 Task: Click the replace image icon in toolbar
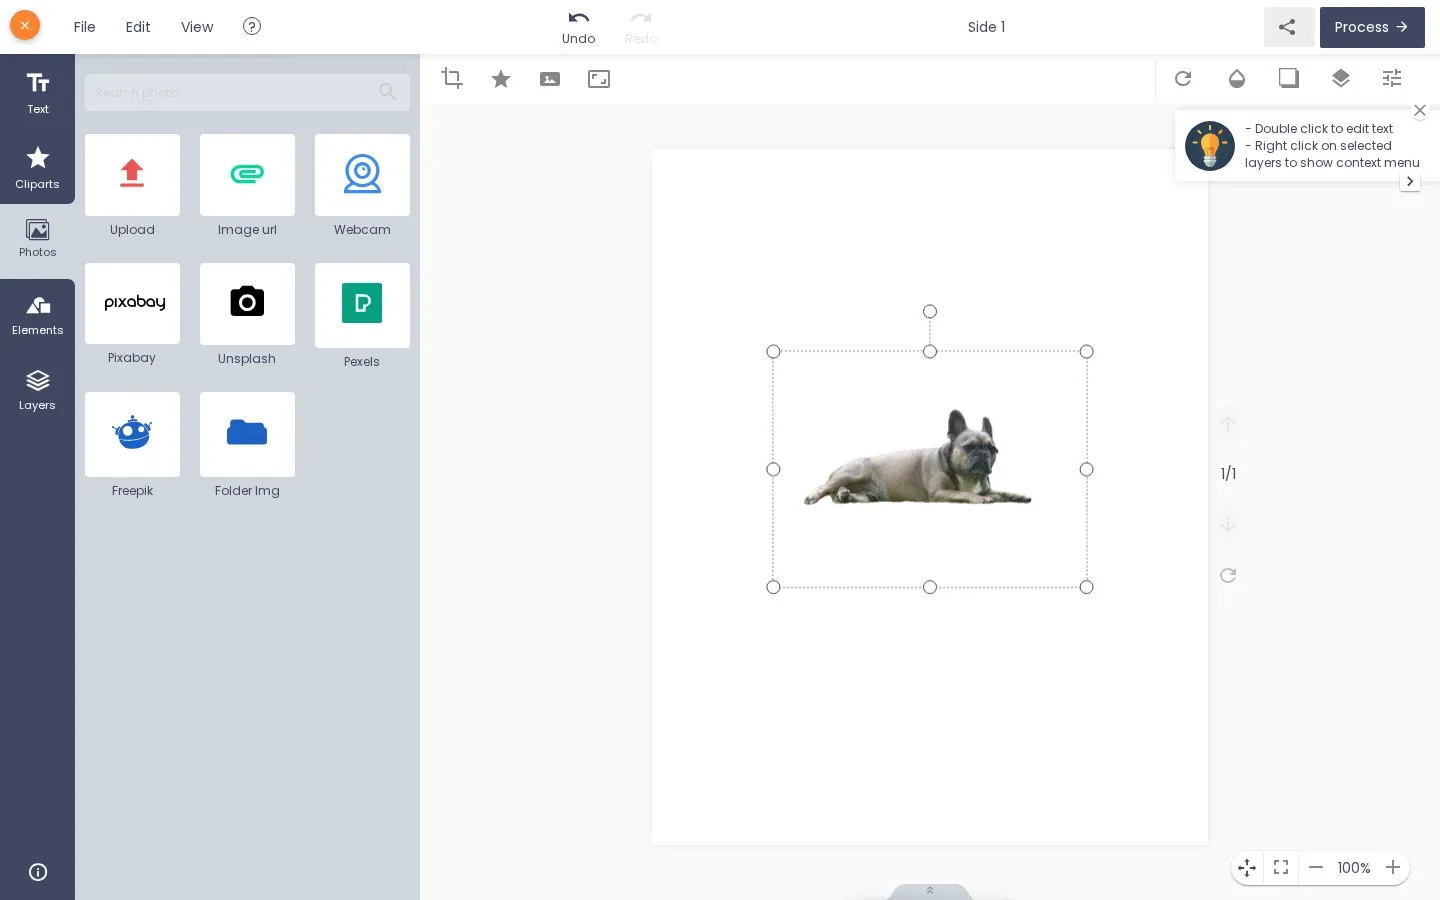coord(550,79)
